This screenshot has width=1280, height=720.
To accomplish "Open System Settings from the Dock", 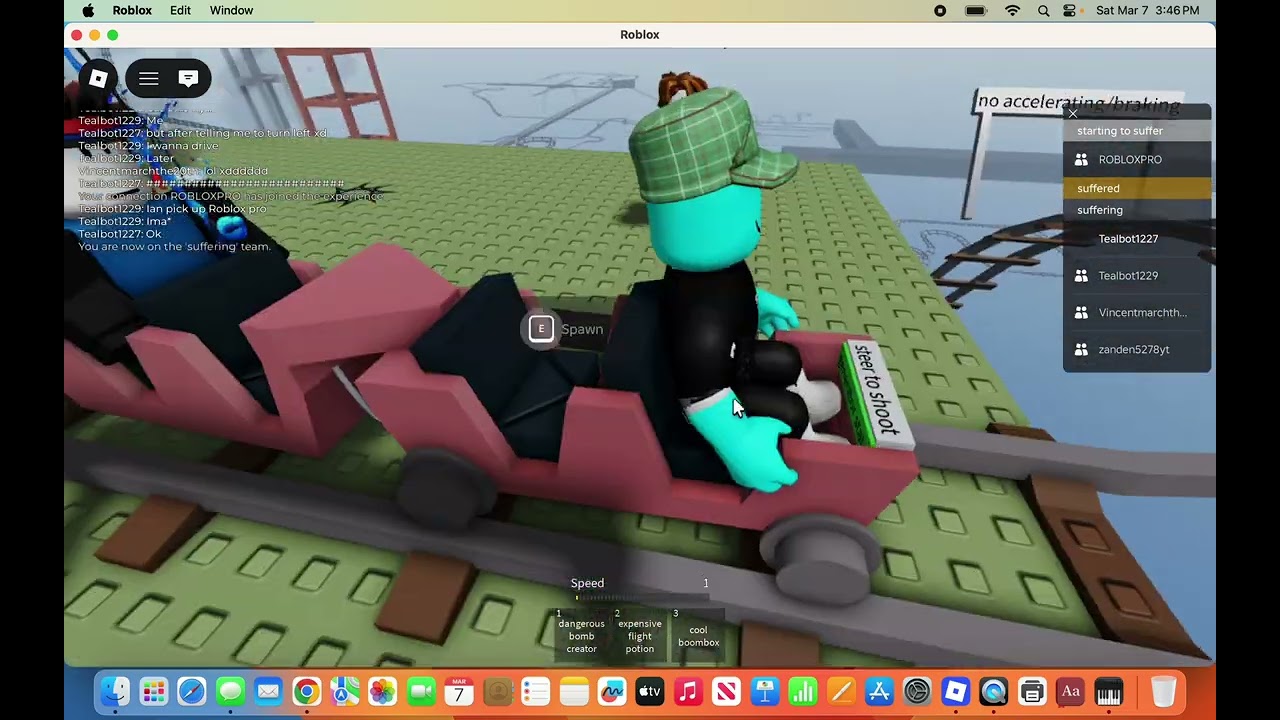I will coord(918,691).
